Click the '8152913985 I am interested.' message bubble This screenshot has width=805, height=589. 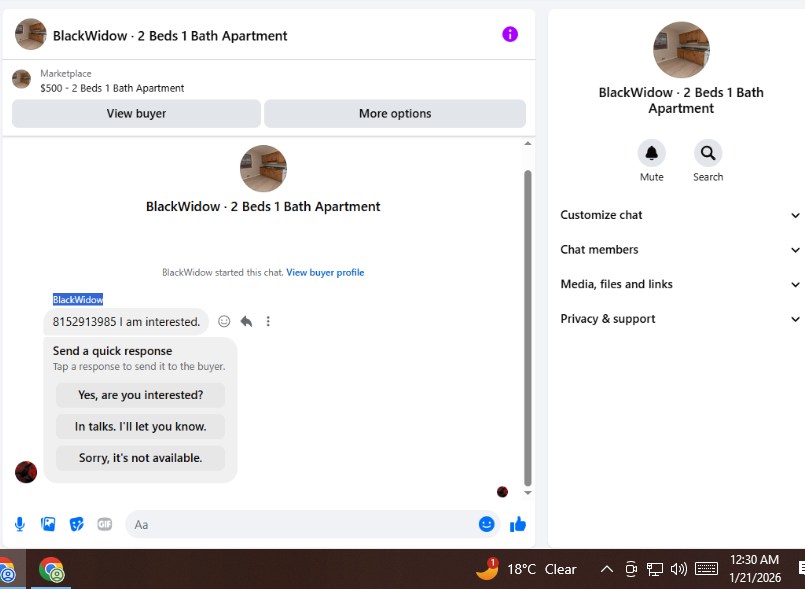pyautogui.click(x=126, y=321)
